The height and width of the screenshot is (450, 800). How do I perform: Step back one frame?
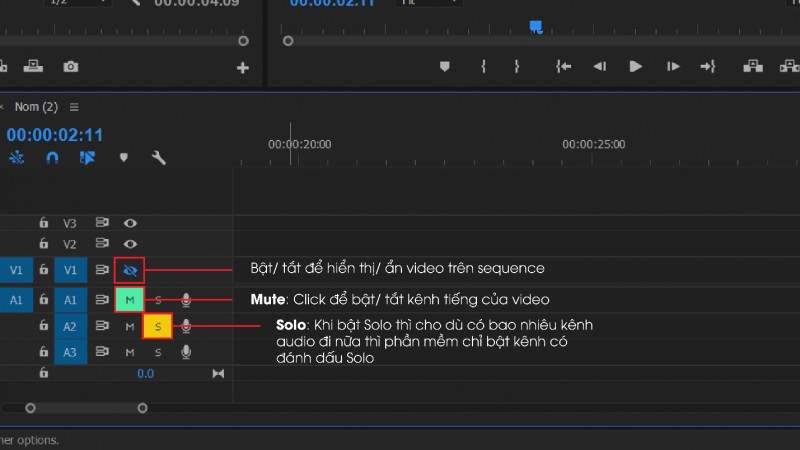[599, 66]
